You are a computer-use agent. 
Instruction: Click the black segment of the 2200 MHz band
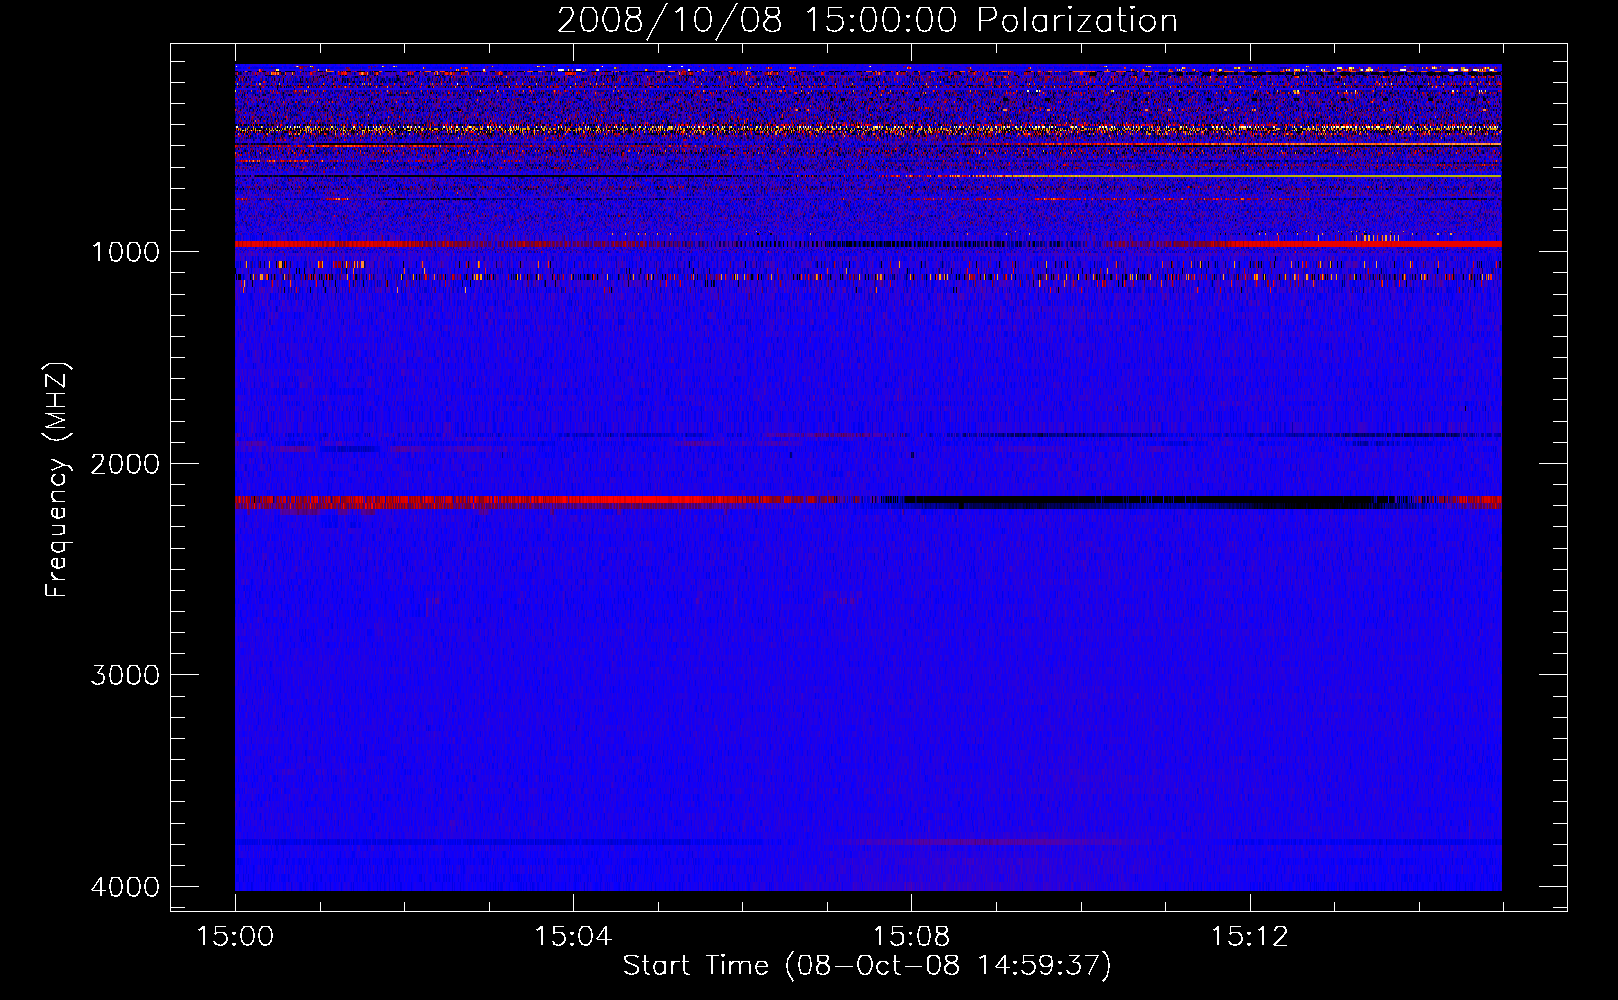1140,501
